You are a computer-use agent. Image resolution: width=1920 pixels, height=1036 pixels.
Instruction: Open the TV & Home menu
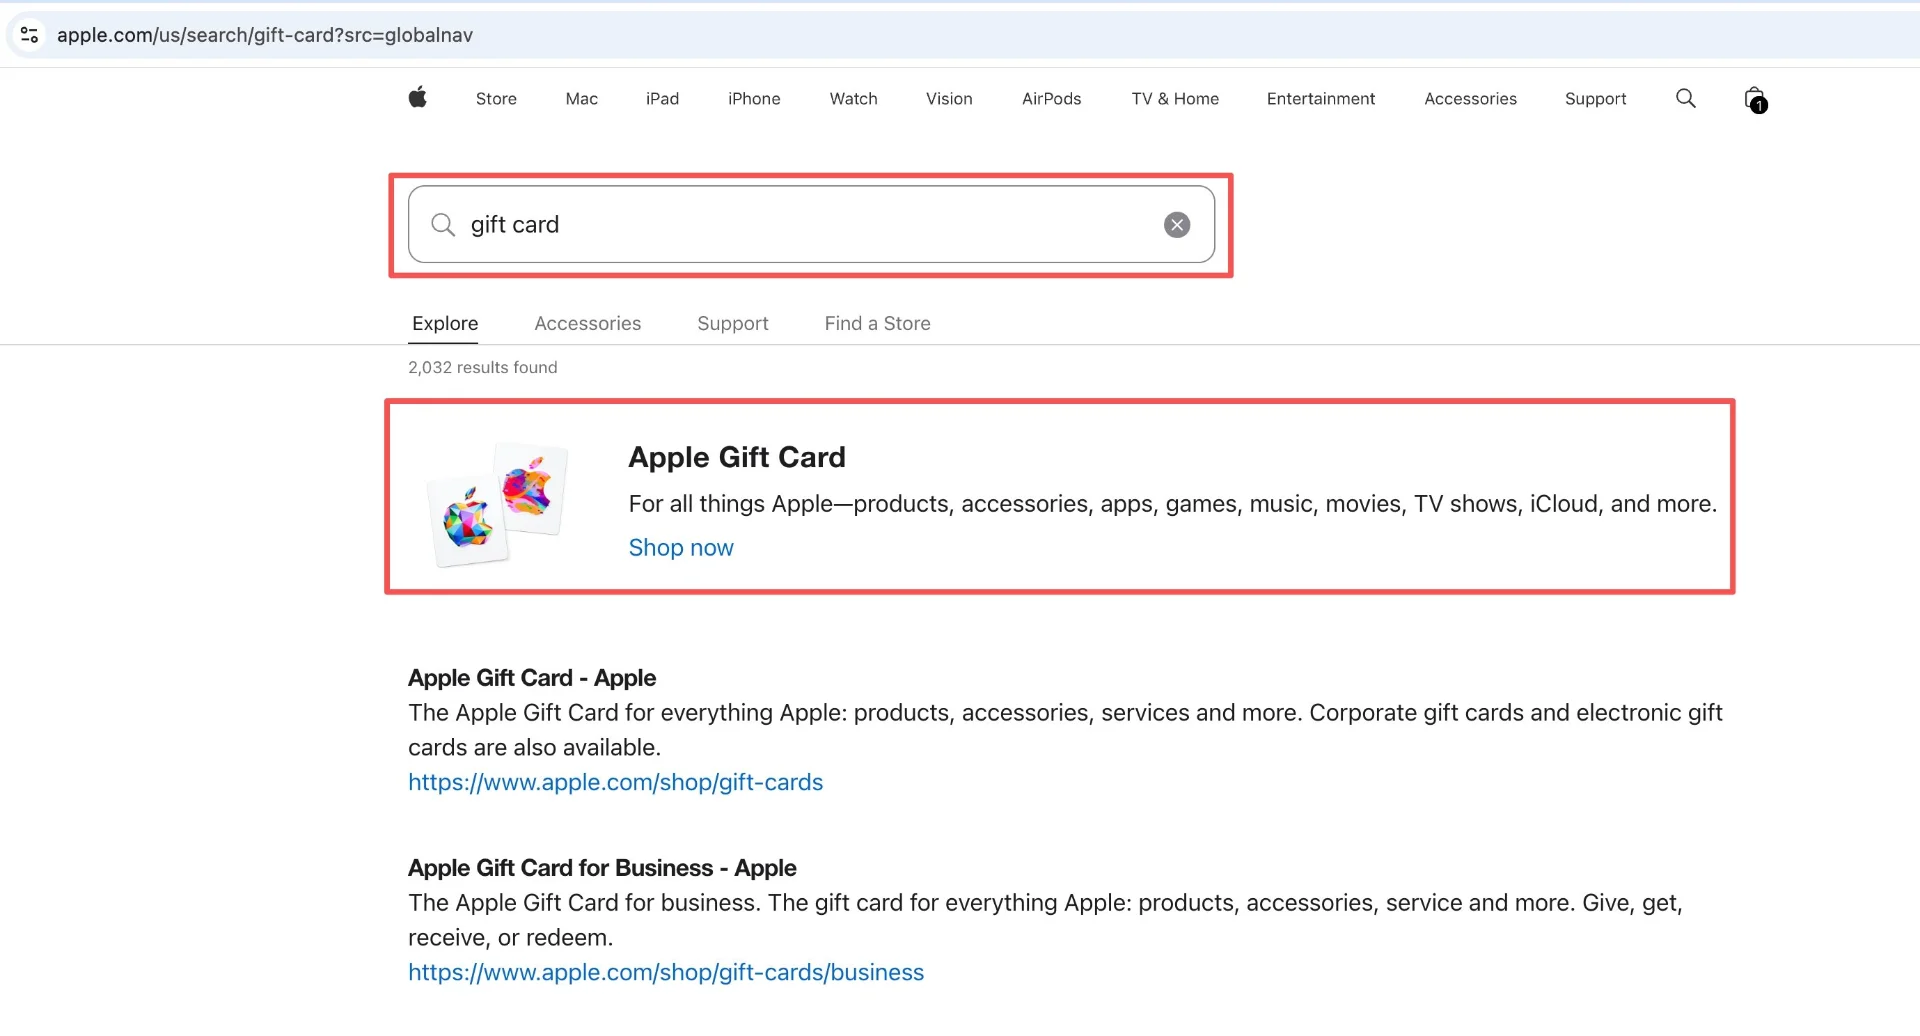point(1175,99)
